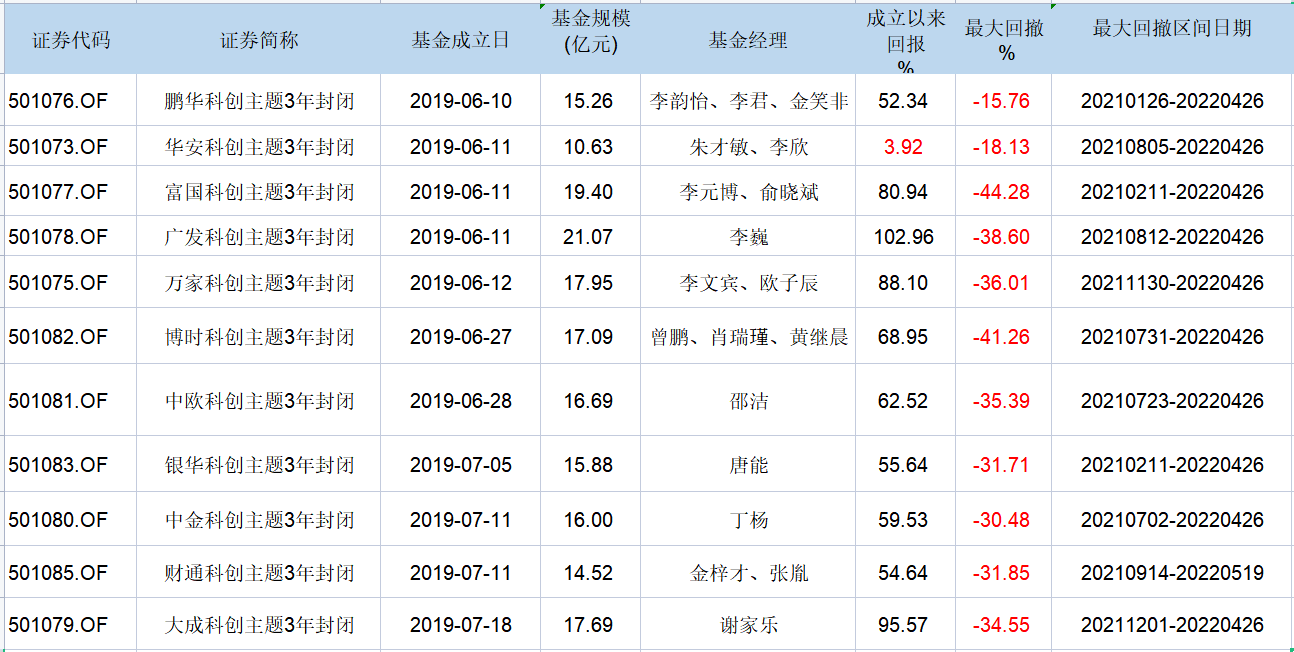Click date cell 2019-06-10

[x=461, y=101]
